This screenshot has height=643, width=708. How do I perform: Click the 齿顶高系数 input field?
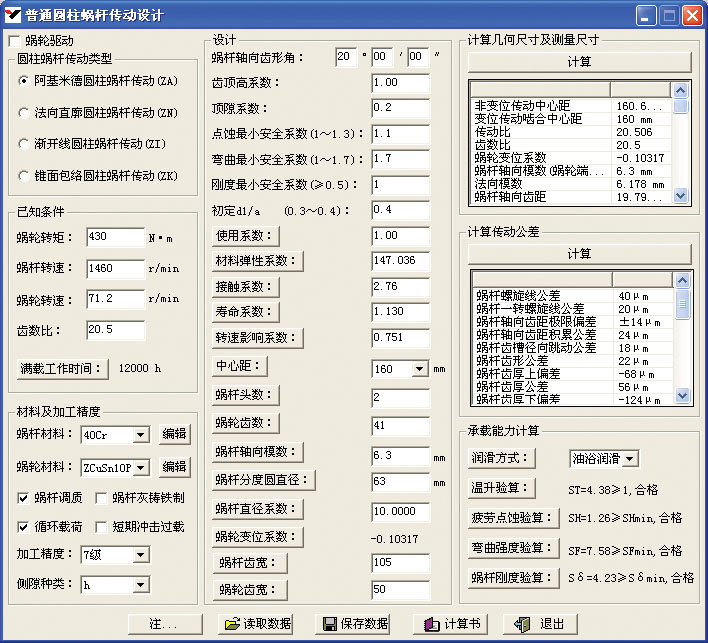tap(399, 83)
